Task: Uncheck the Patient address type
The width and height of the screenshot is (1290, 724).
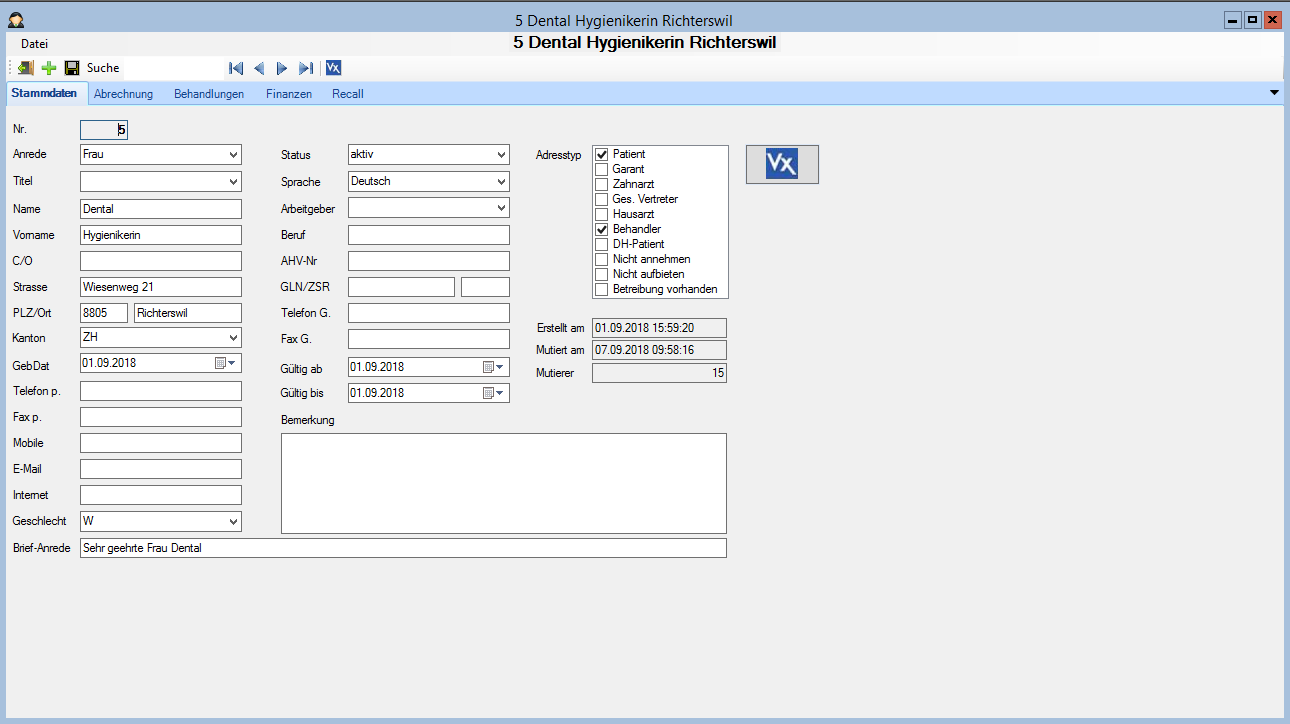Action: point(602,154)
